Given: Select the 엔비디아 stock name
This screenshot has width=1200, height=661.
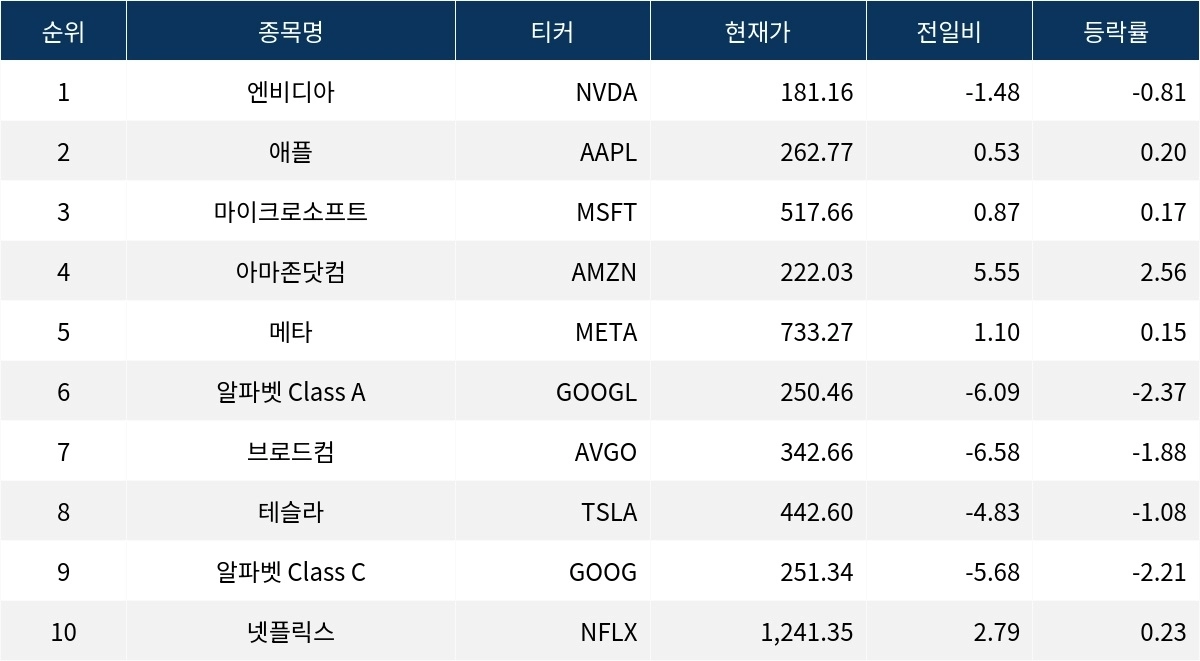Looking at the screenshot, I should (x=290, y=92).
